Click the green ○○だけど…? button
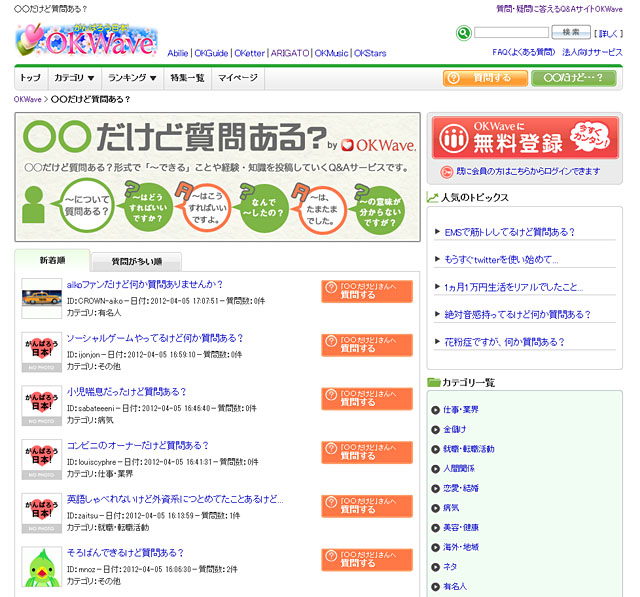 (573, 78)
